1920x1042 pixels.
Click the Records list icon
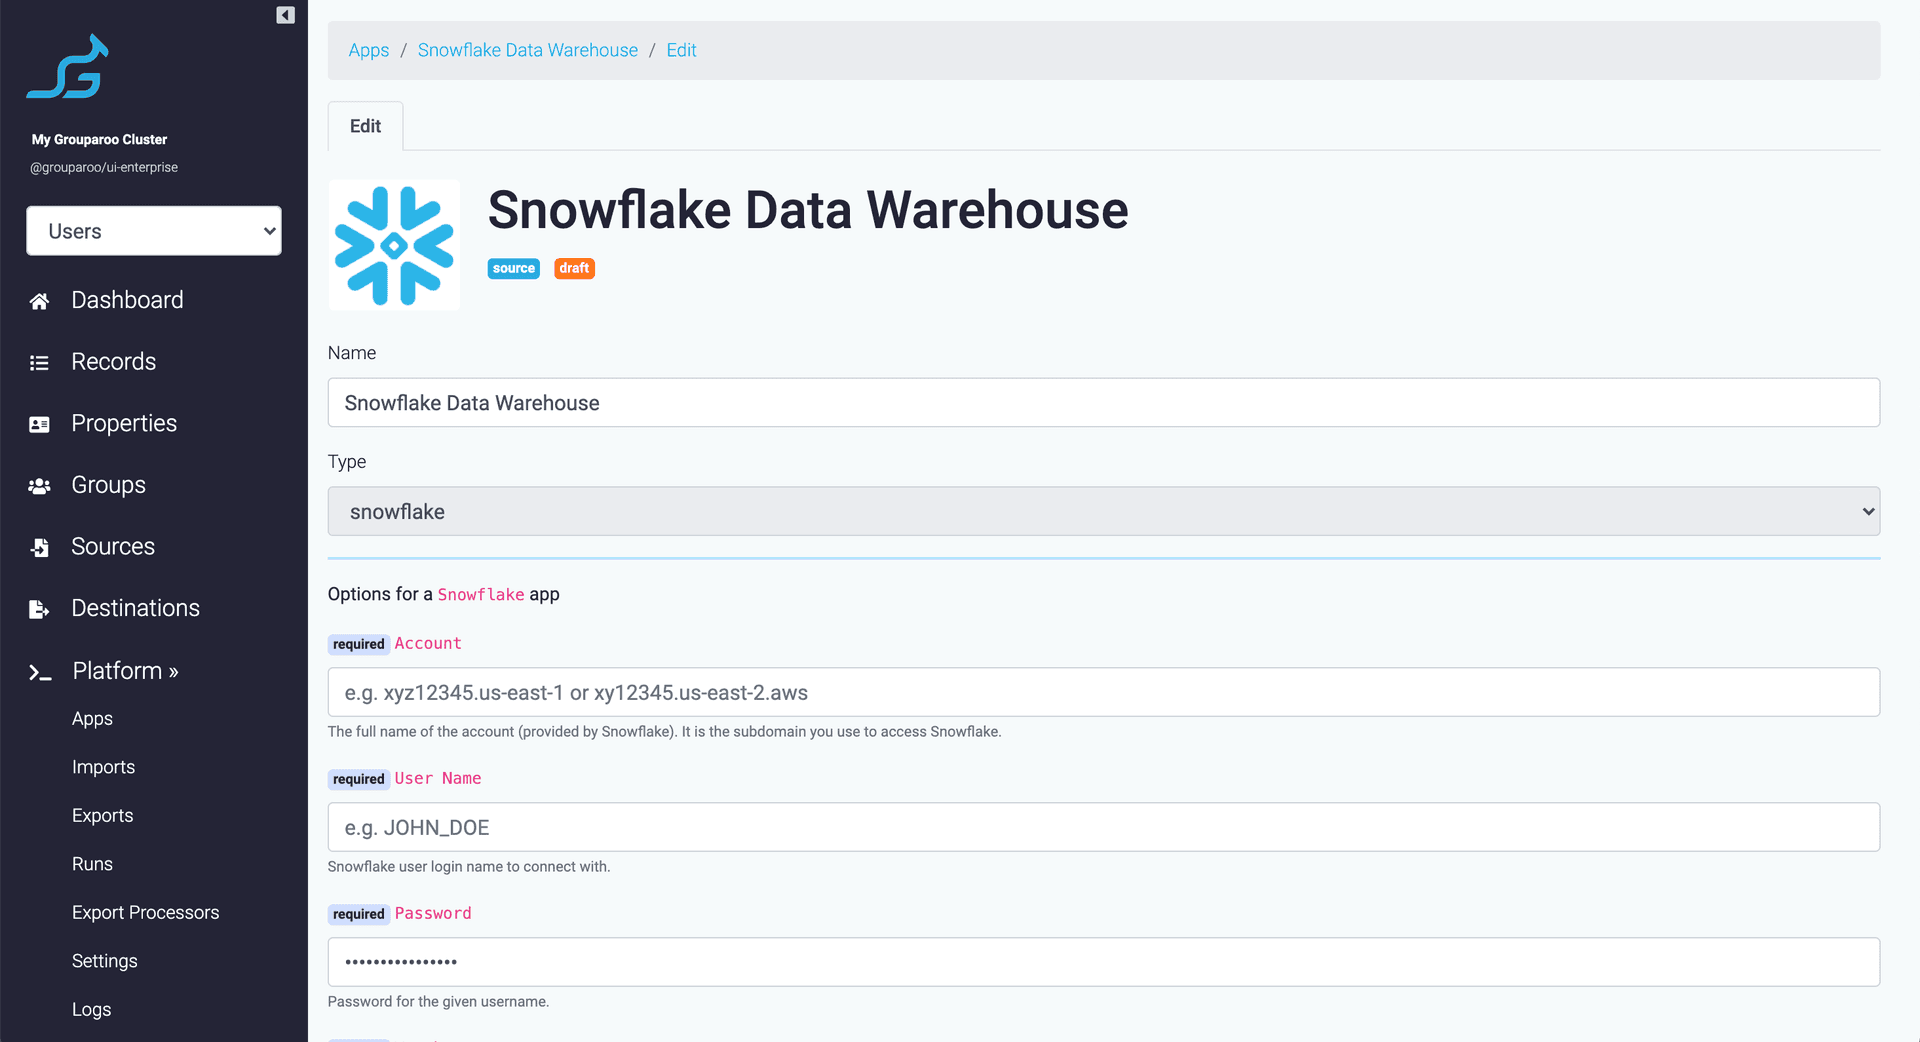(x=39, y=363)
